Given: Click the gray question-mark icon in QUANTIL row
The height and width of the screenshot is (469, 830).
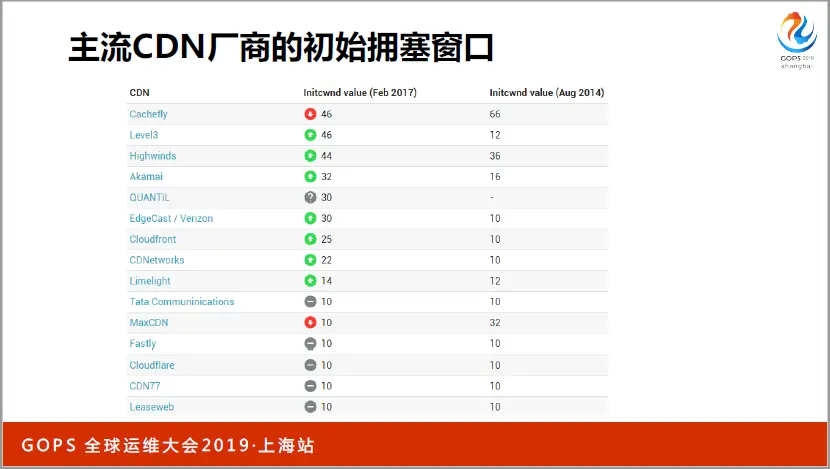Looking at the screenshot, I should pos(310,197).
